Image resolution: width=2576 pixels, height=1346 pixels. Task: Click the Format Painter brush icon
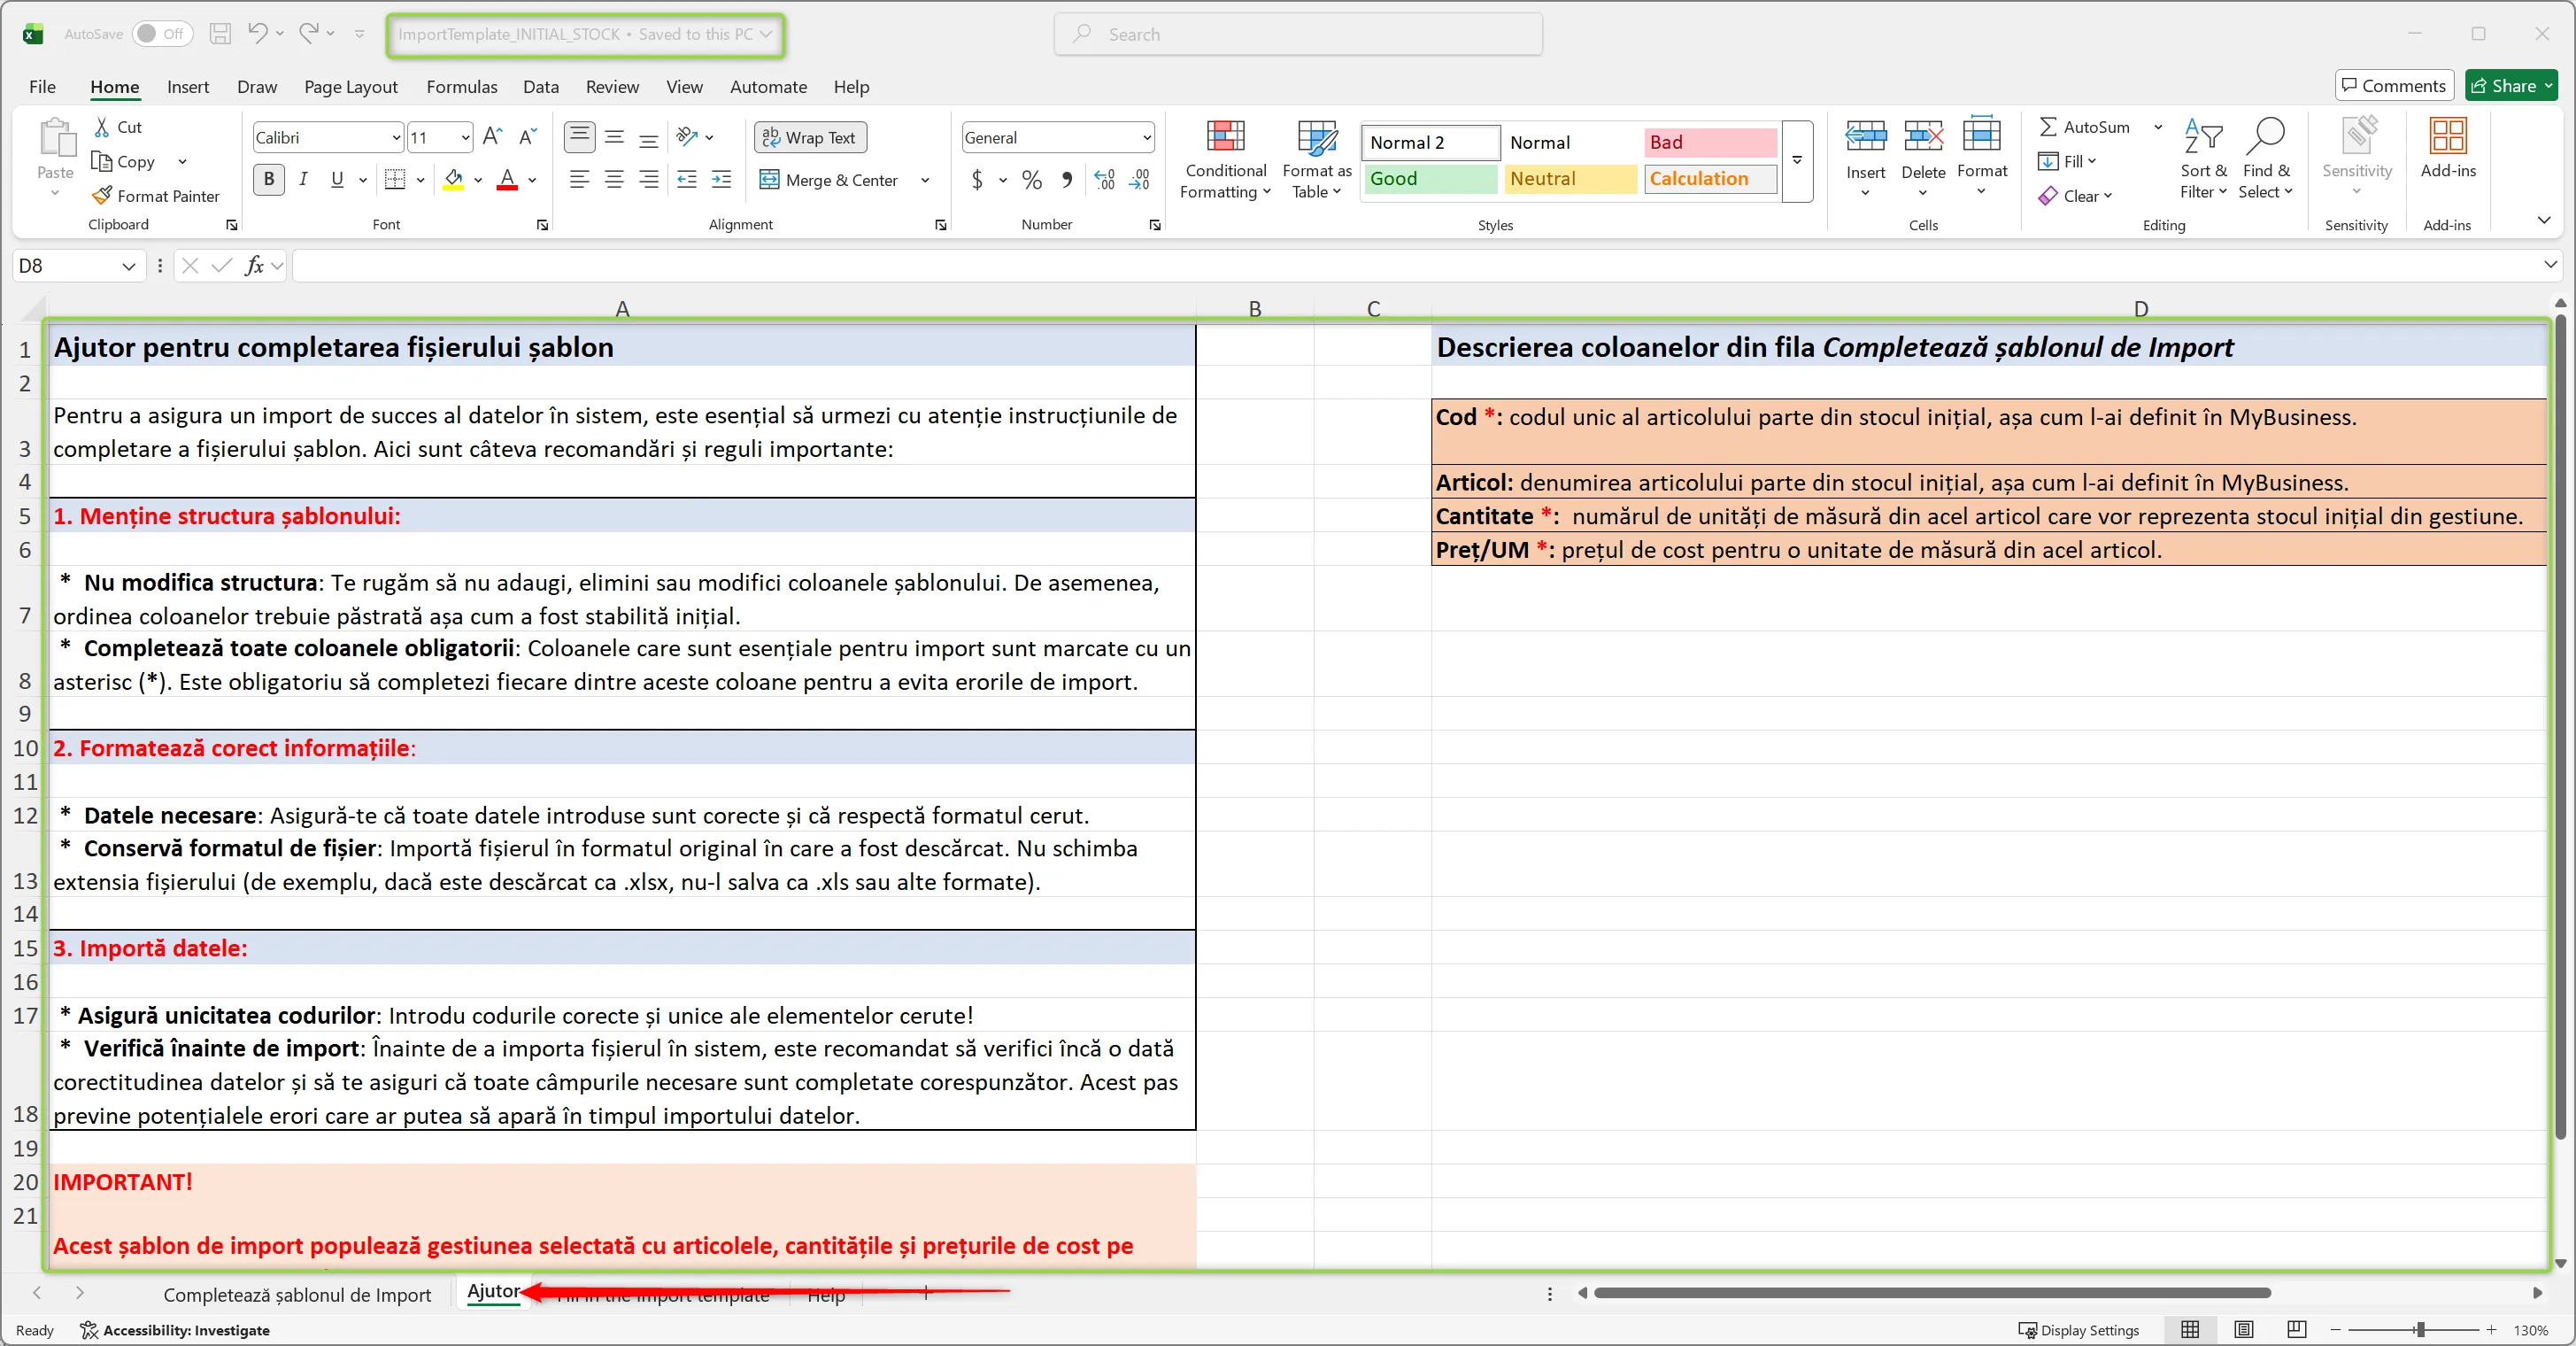(x=101, y=196)
